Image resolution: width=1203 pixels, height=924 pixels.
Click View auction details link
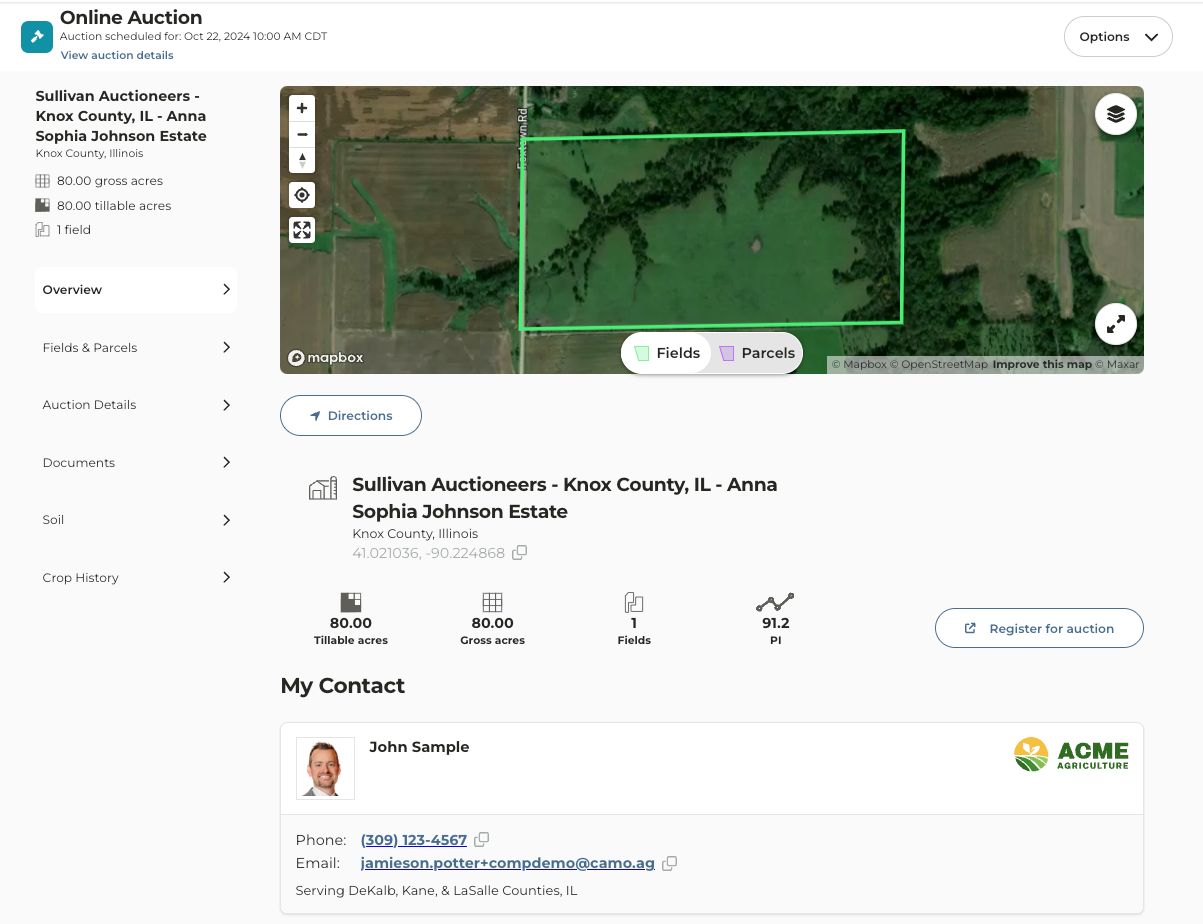coord(117,55)
